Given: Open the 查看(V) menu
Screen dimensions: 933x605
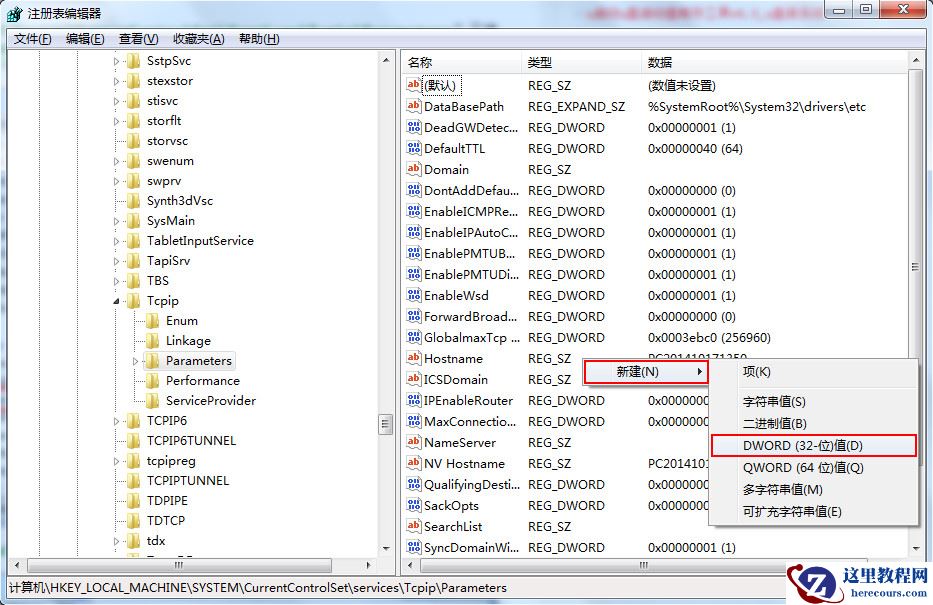Looking at the screenshot, I should click(136, 38).
